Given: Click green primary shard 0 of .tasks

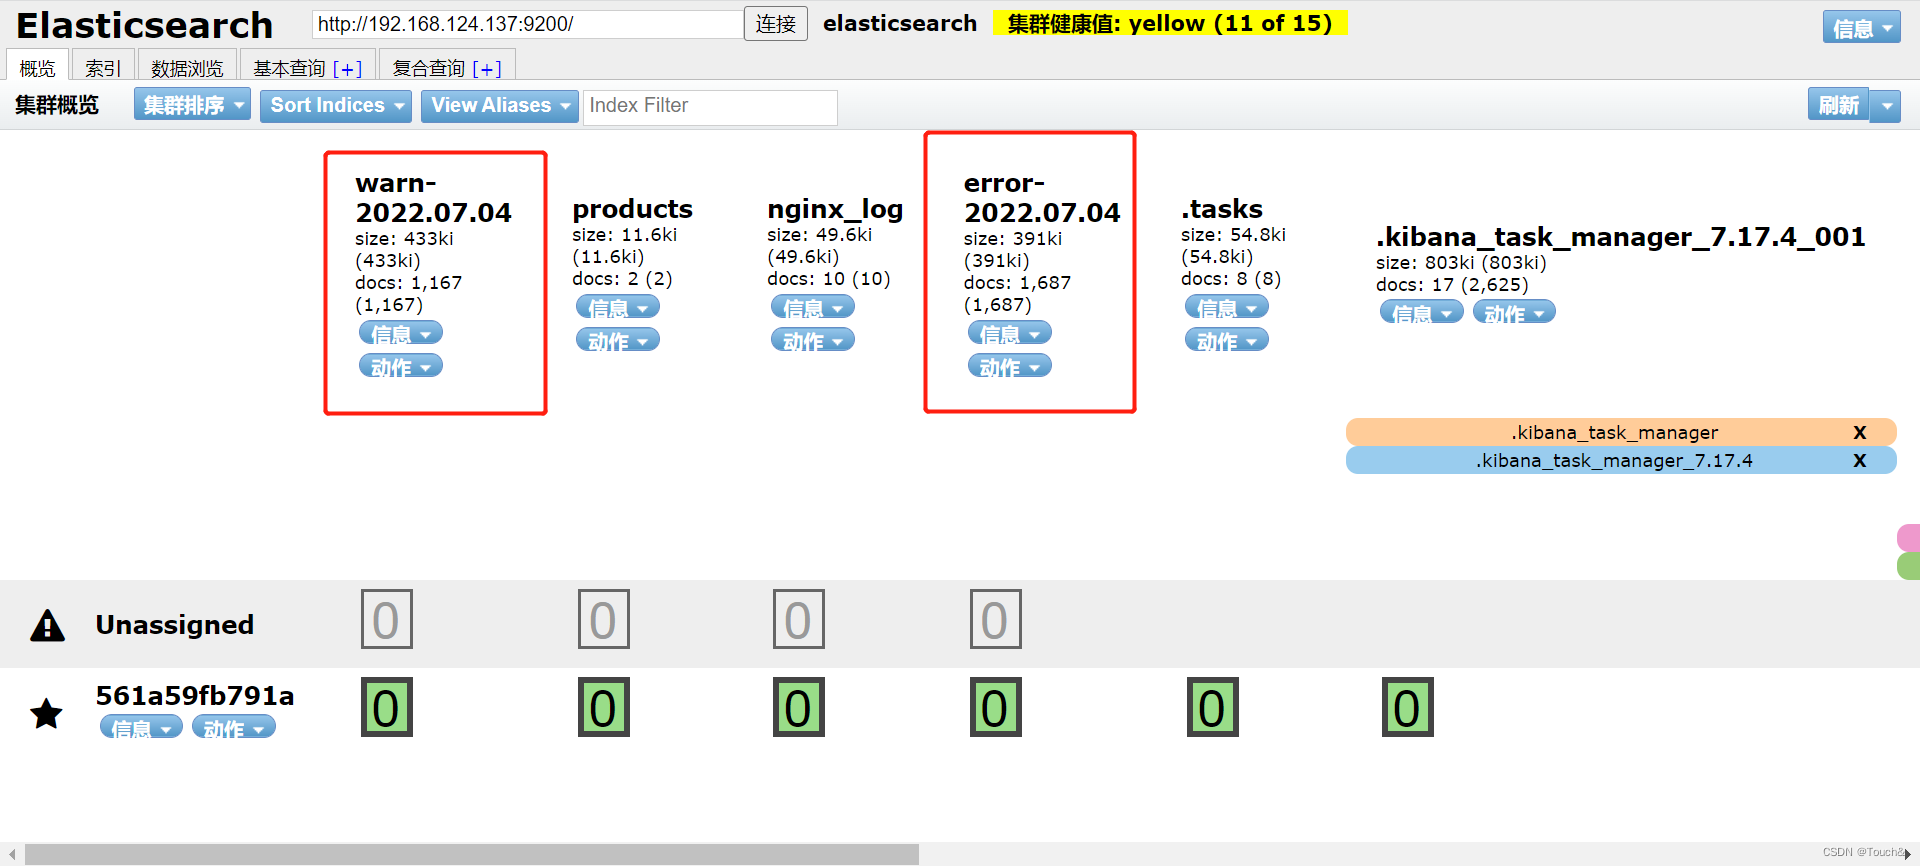Looking at the screenshot, I should point(1212,707).
